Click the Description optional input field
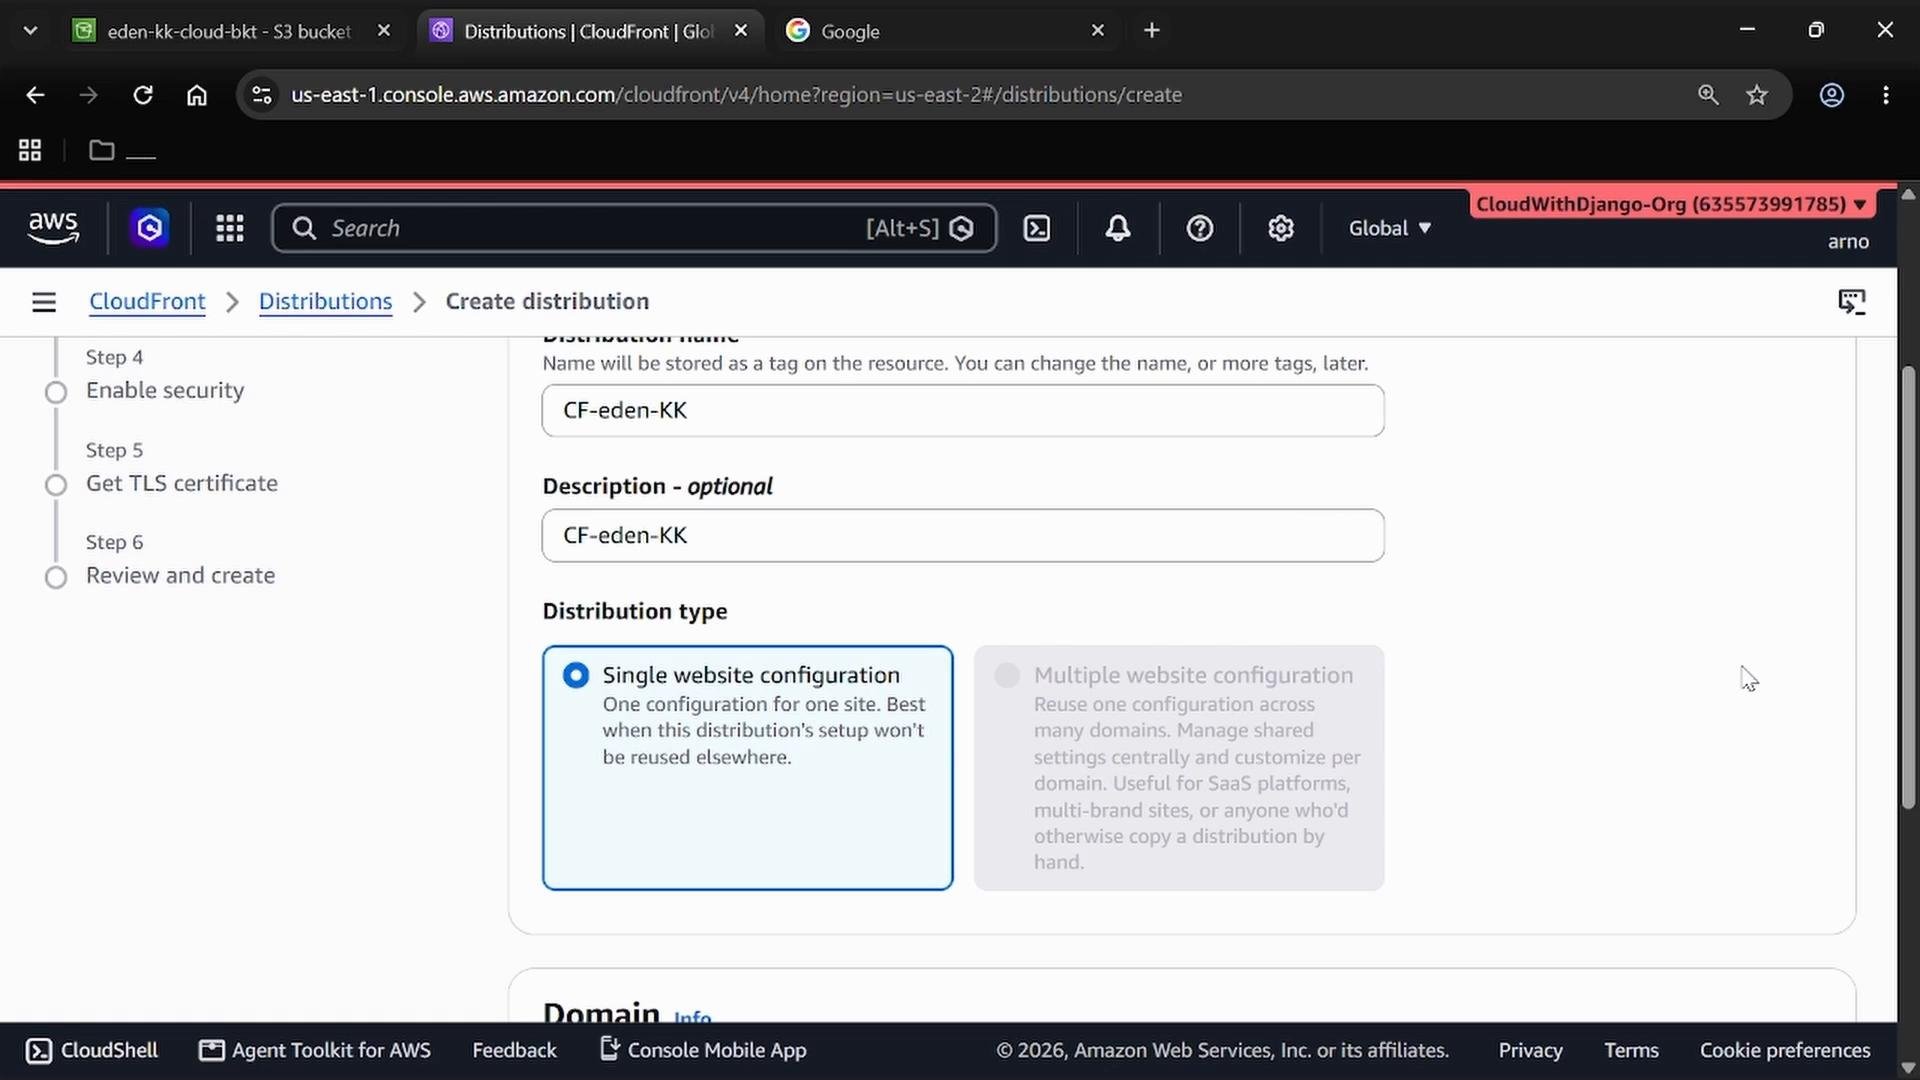Screen dimensions: 1920x1080 (963, 535)
